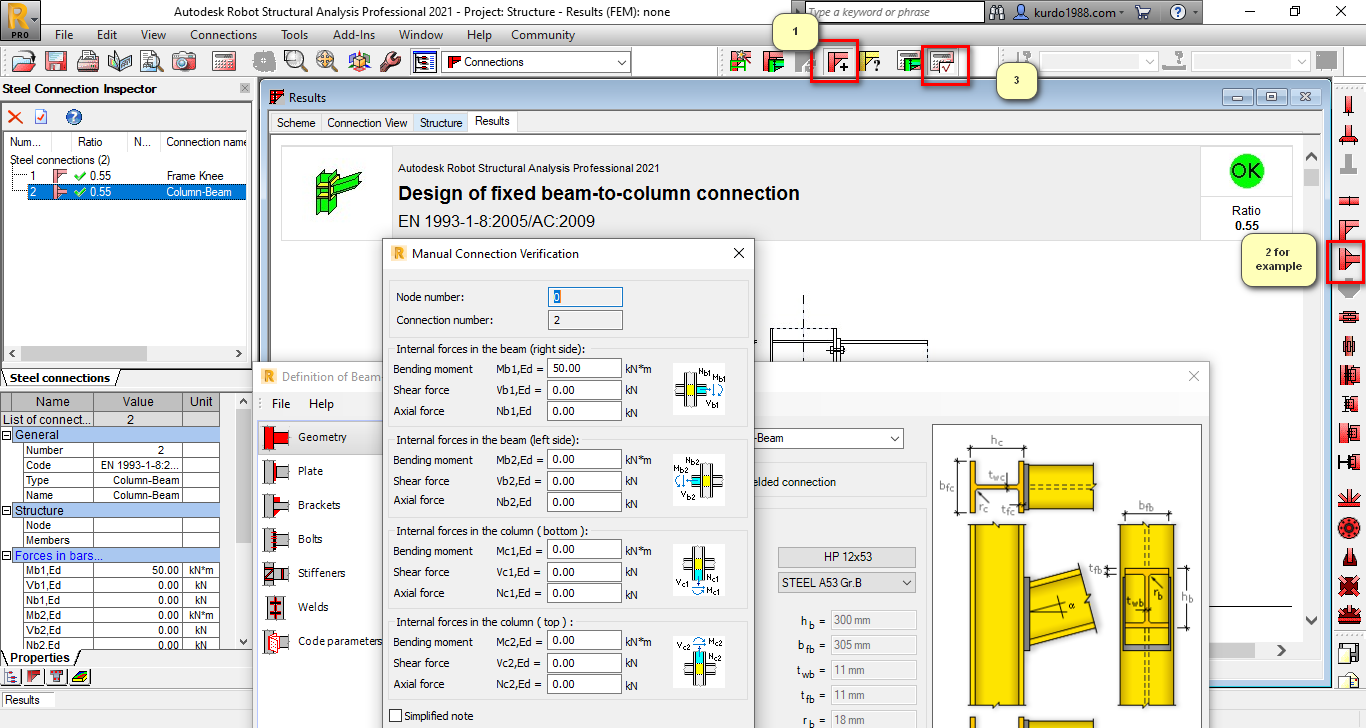Click the wrench Tools icon
Viewport: 1366px width, 728px height.
(x=391, y=61)
